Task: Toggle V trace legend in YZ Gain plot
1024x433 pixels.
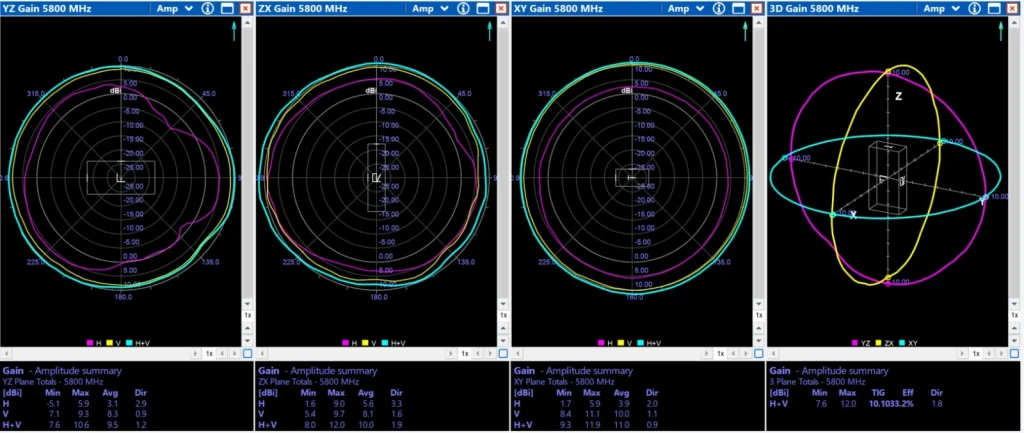Action: coord(113,343)
